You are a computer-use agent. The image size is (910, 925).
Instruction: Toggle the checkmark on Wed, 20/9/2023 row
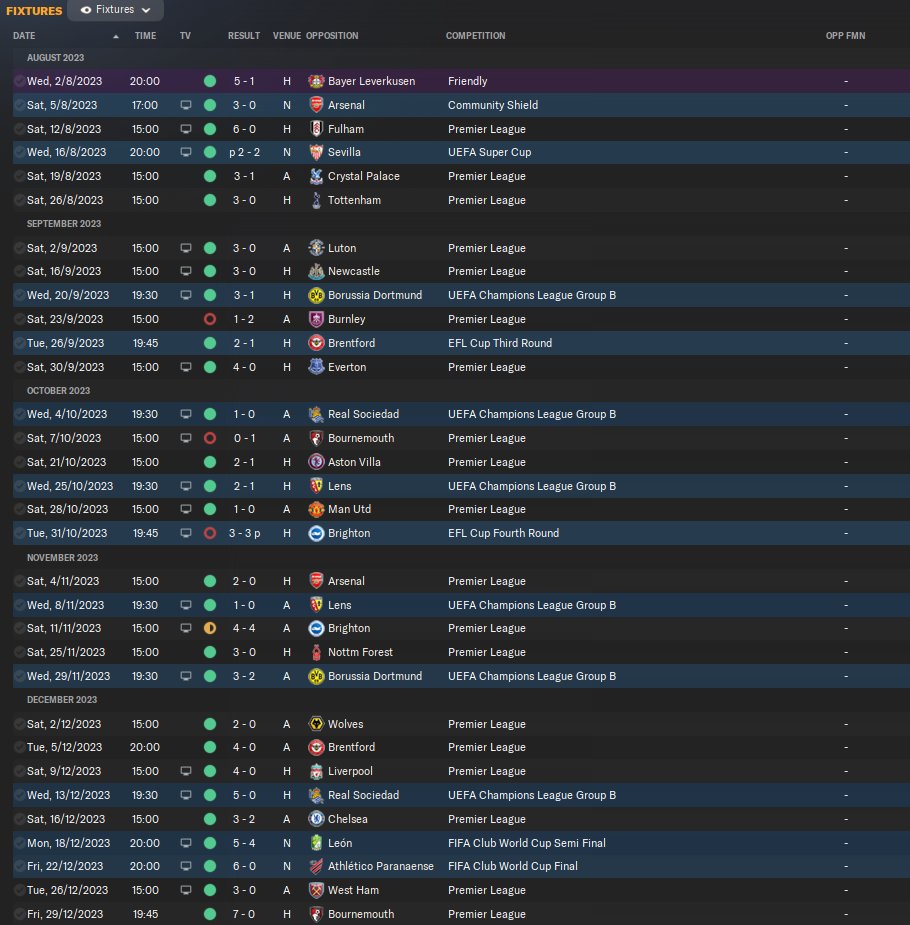[19, 295]
